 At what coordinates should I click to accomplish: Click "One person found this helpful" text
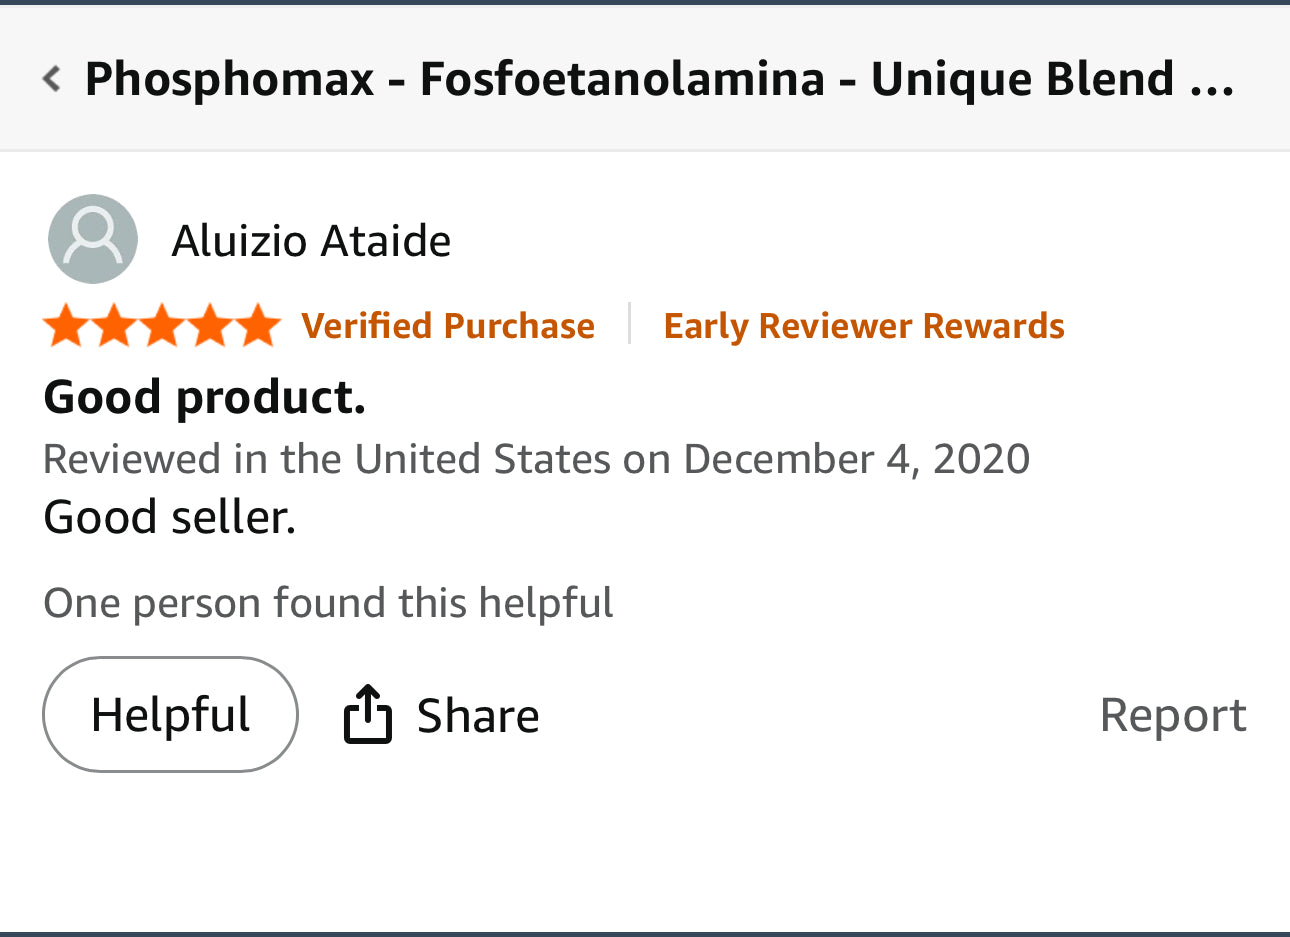coord(328,603)
